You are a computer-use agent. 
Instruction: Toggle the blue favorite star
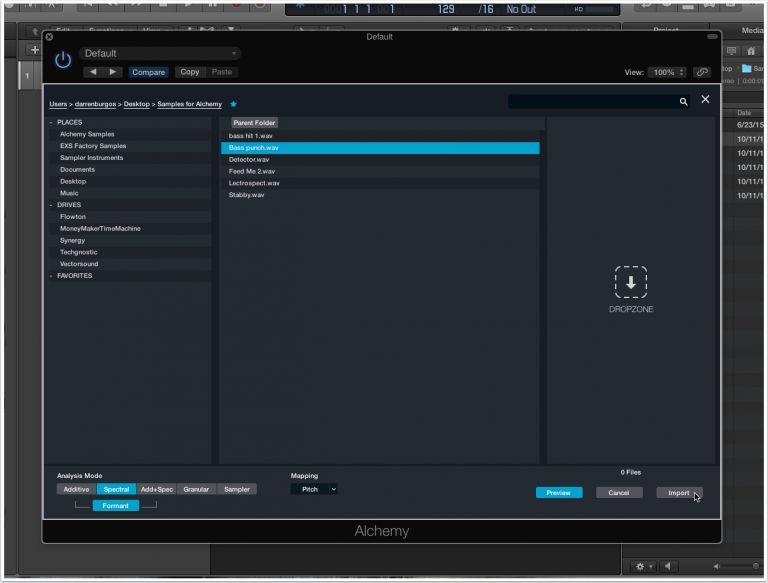click(x=233, y=104)
